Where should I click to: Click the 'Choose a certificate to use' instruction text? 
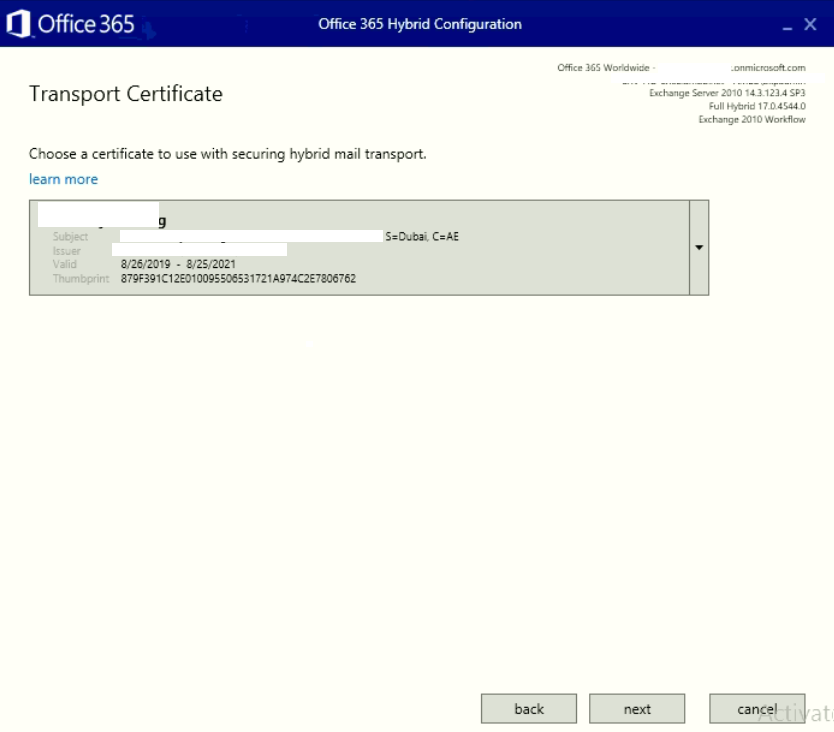[x=228, y=154]
